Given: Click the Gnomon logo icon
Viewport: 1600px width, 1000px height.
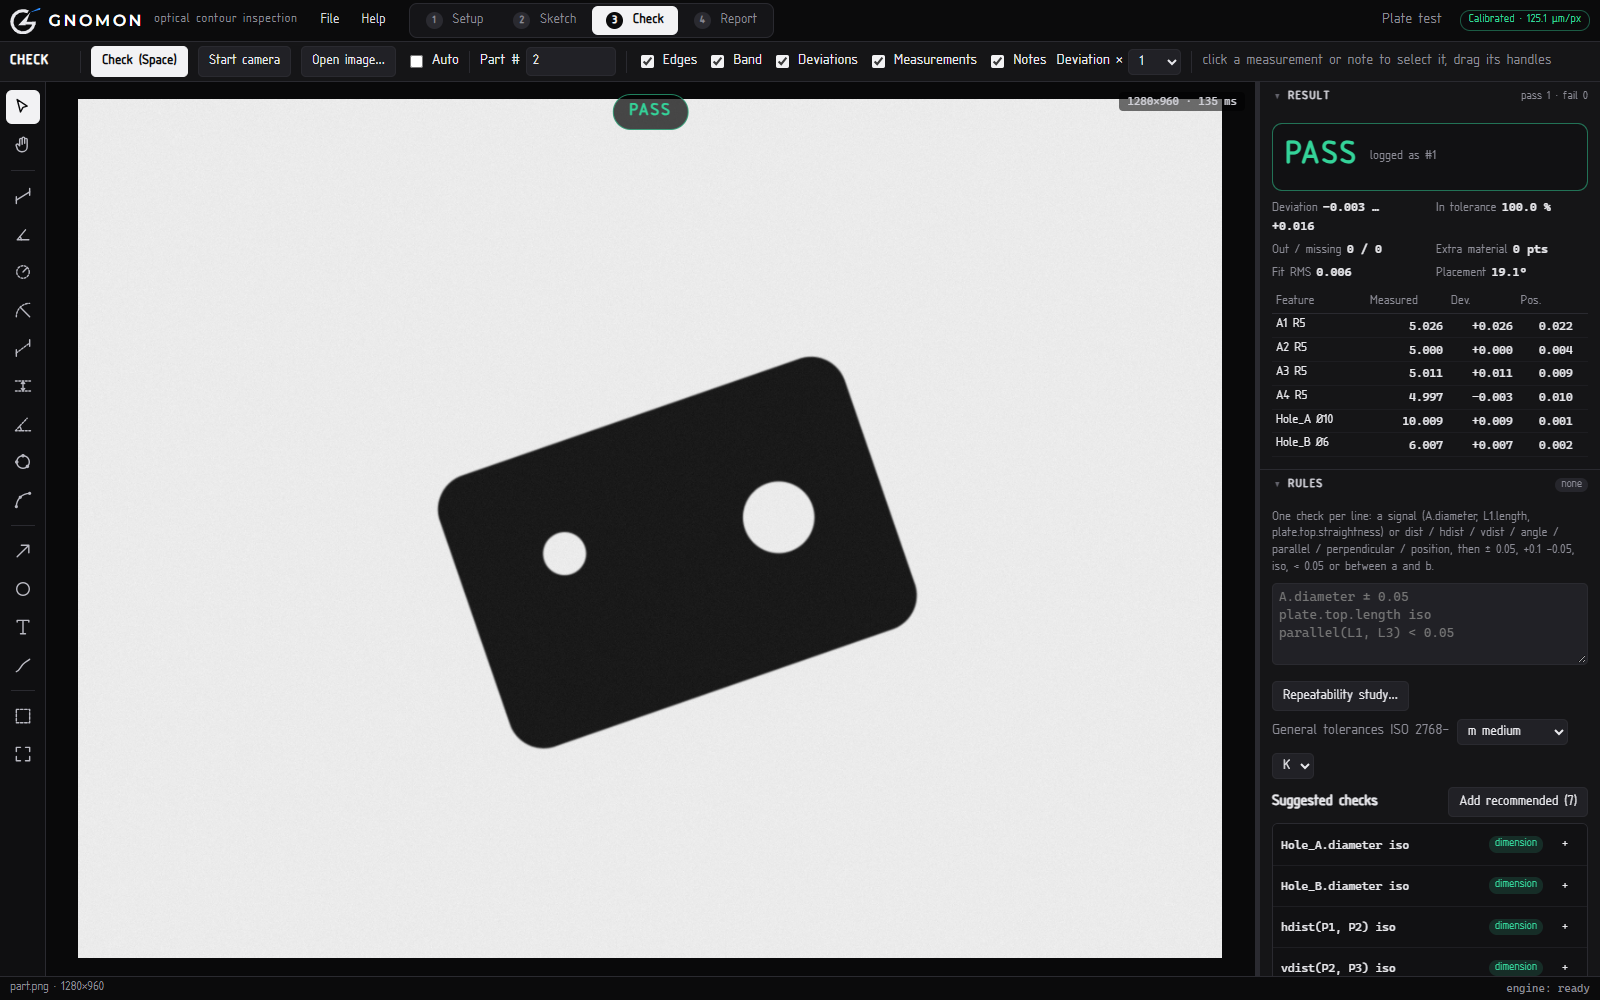Looking at the screenshot, I should (x=24, y=20).
